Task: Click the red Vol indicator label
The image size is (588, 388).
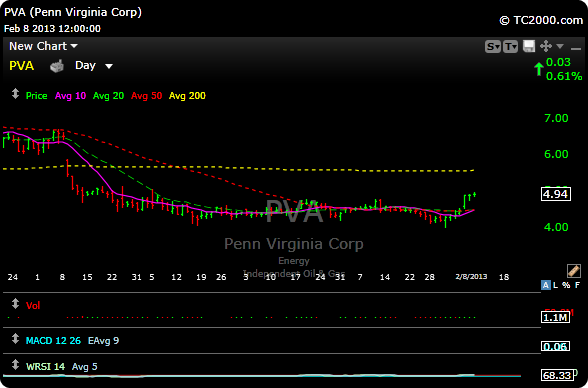Action: (x=33, y=306)
